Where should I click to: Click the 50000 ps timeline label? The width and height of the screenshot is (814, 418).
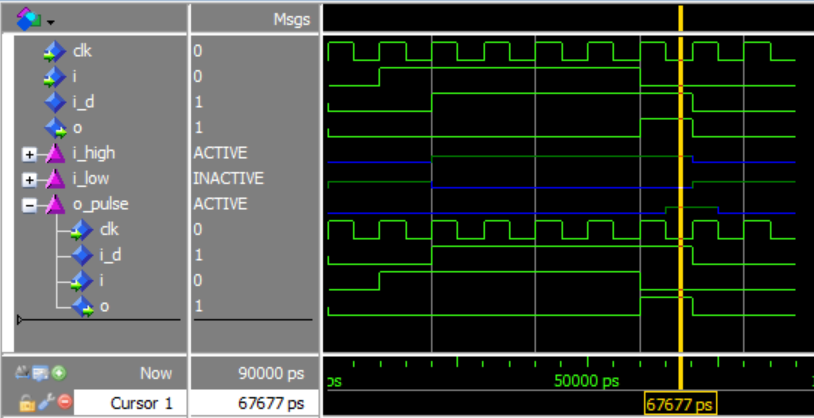click(x=587, y=382)
